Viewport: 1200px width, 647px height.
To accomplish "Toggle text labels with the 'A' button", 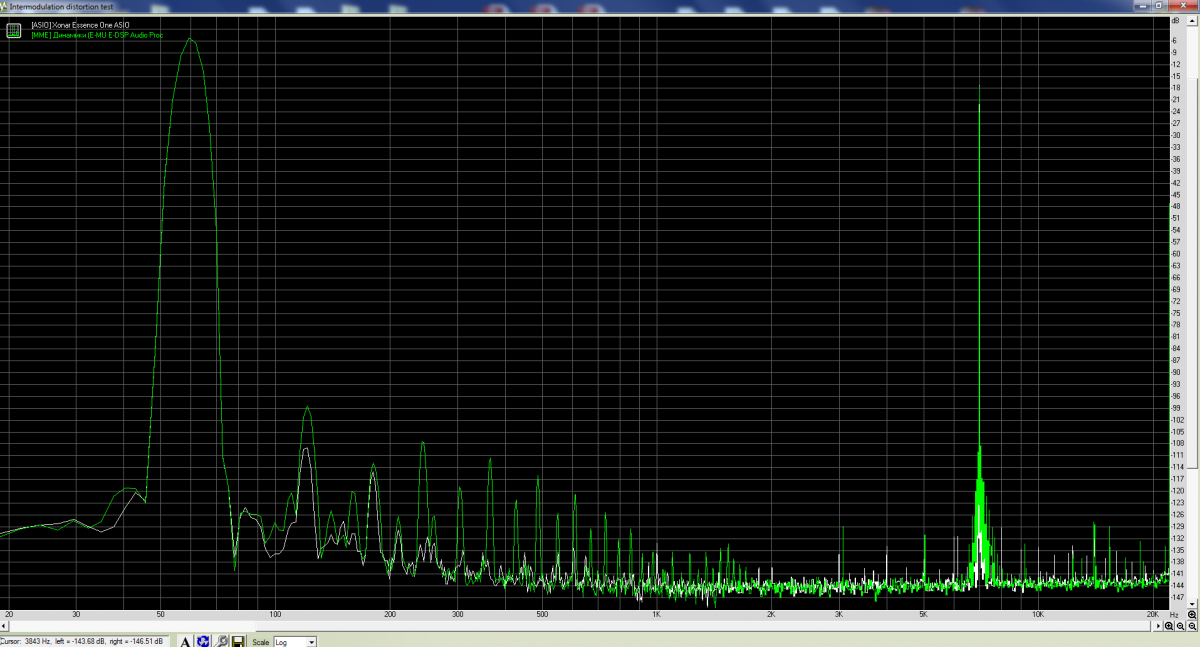I will 185,641.
